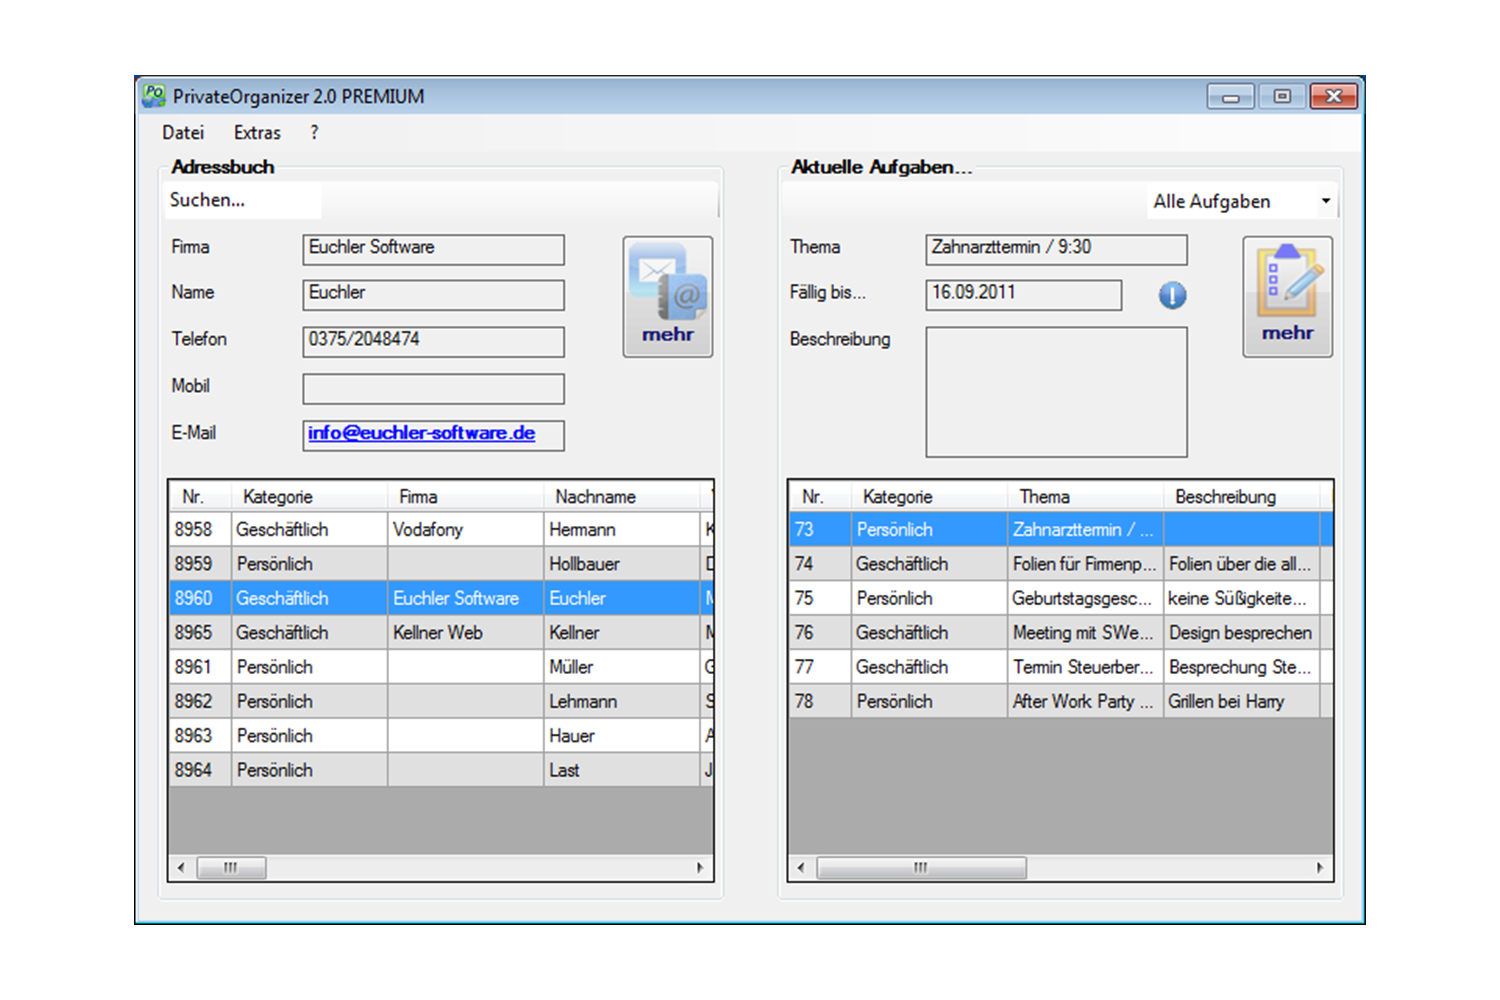Open the Extras menu
Screen dimensions: 1500x1000
257,133
